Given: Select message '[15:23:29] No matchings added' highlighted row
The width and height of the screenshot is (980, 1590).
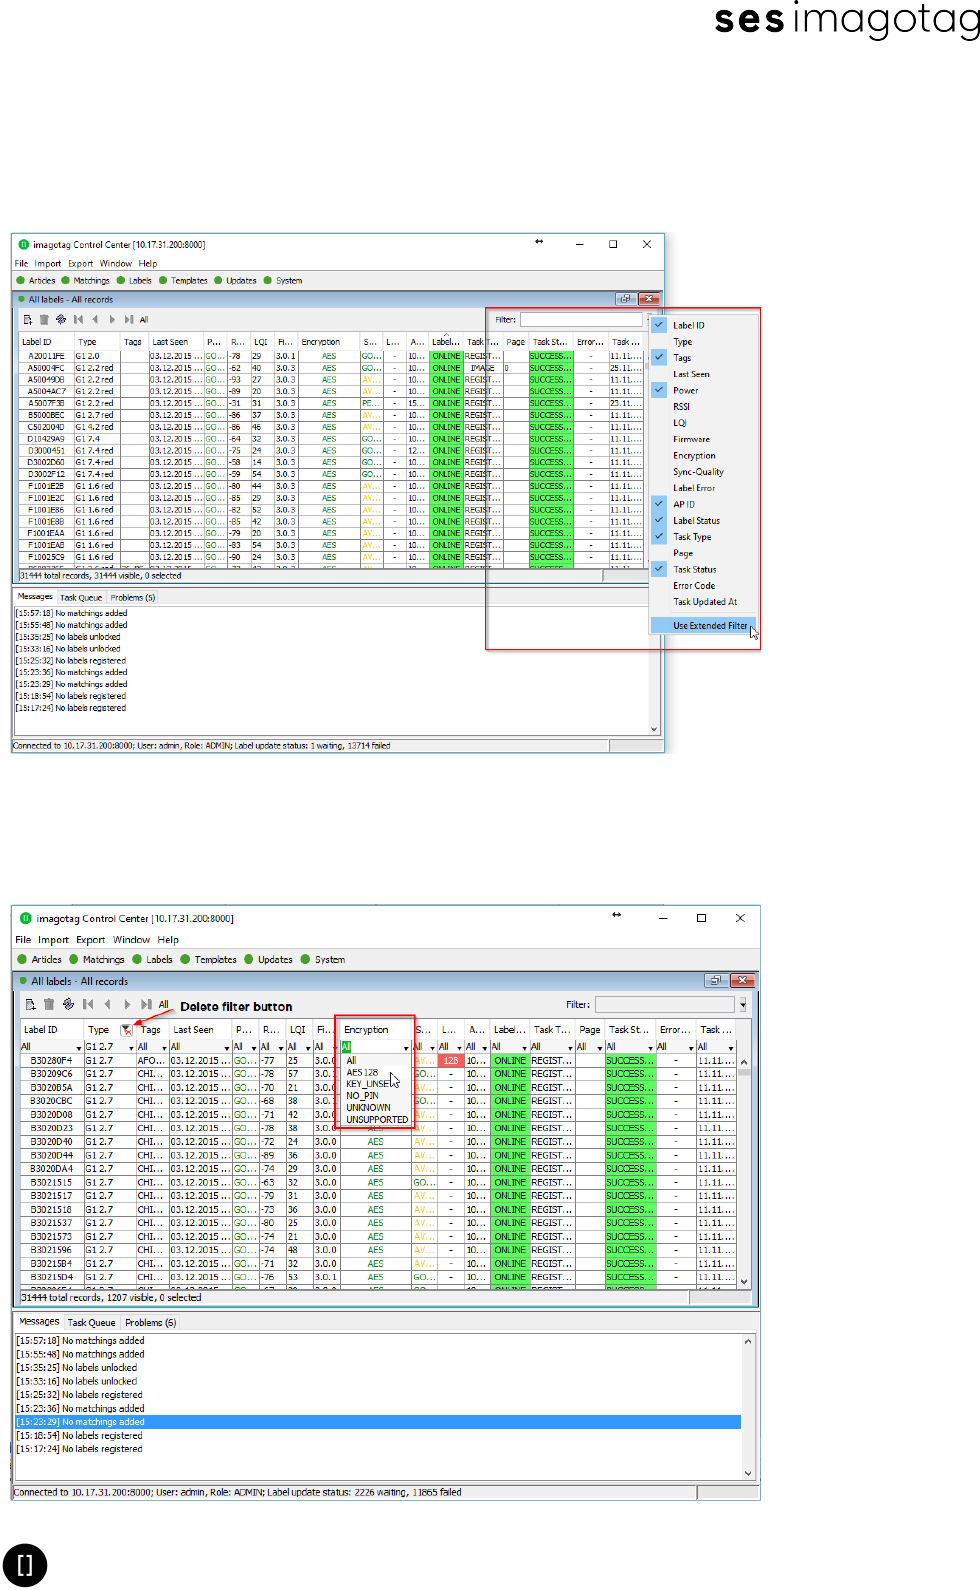Looking at the screenshot, I should tap(378, 1422).
